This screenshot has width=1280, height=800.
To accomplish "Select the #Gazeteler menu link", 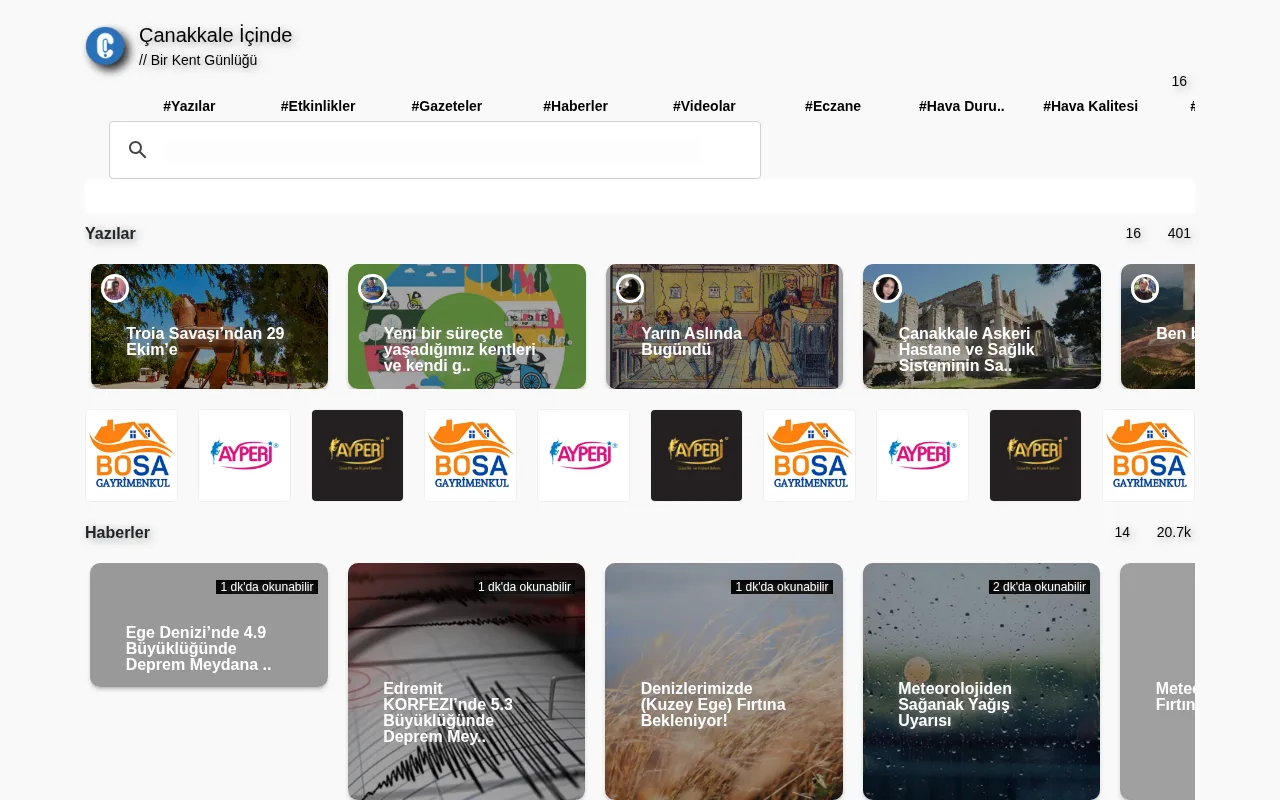I will (x=446, y=106).
